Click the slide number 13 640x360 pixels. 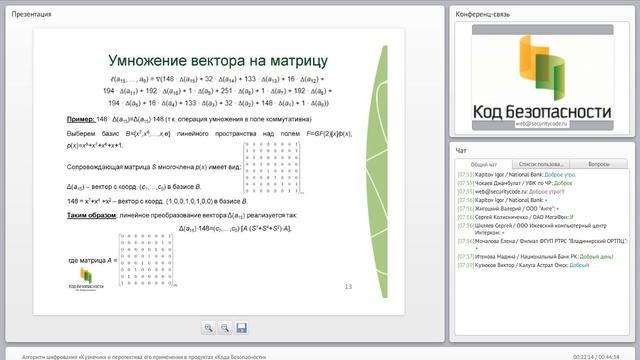pyautogui.click(x=348, y=287)
